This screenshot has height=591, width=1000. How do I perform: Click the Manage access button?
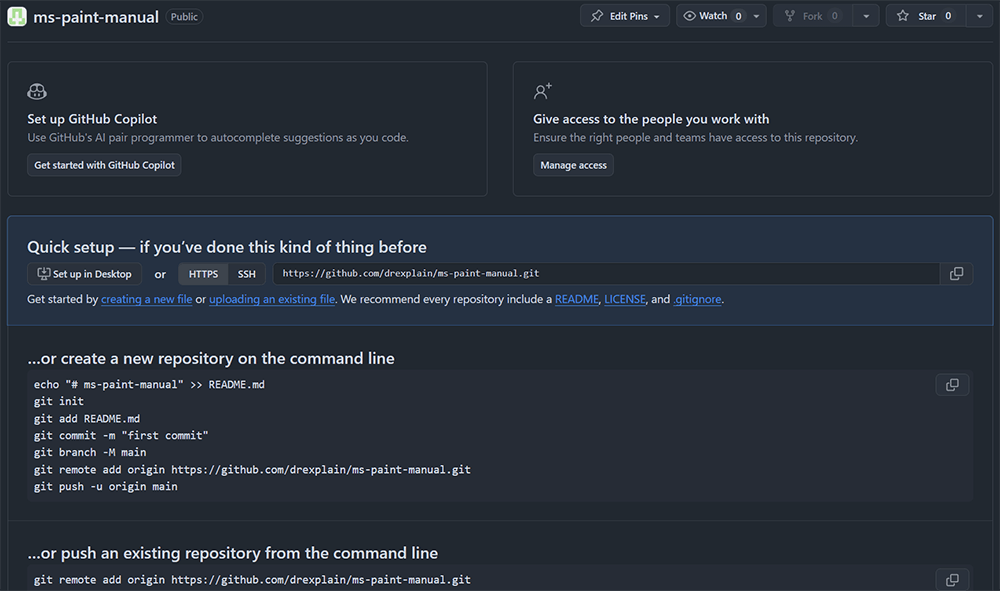[x=573, y=165]
